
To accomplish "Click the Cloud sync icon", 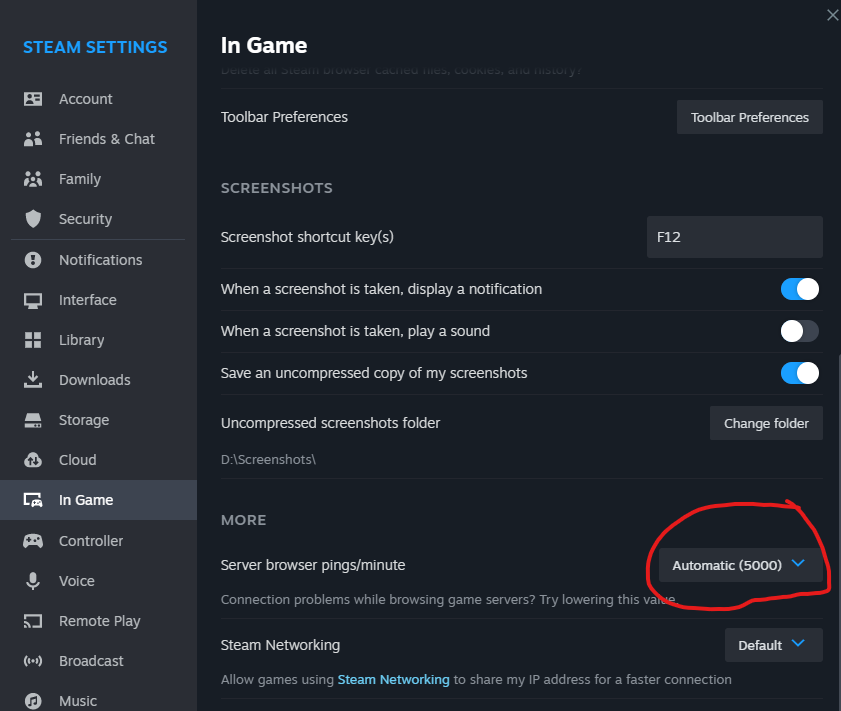I will tap(33, 460).
